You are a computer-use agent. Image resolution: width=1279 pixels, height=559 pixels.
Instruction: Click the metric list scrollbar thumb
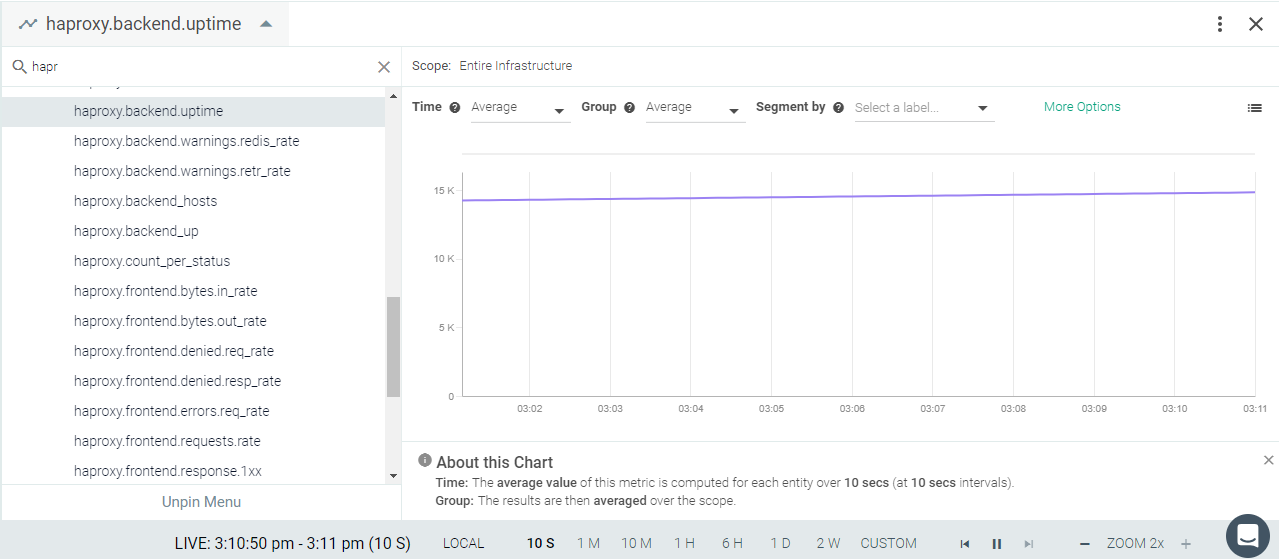393,346
